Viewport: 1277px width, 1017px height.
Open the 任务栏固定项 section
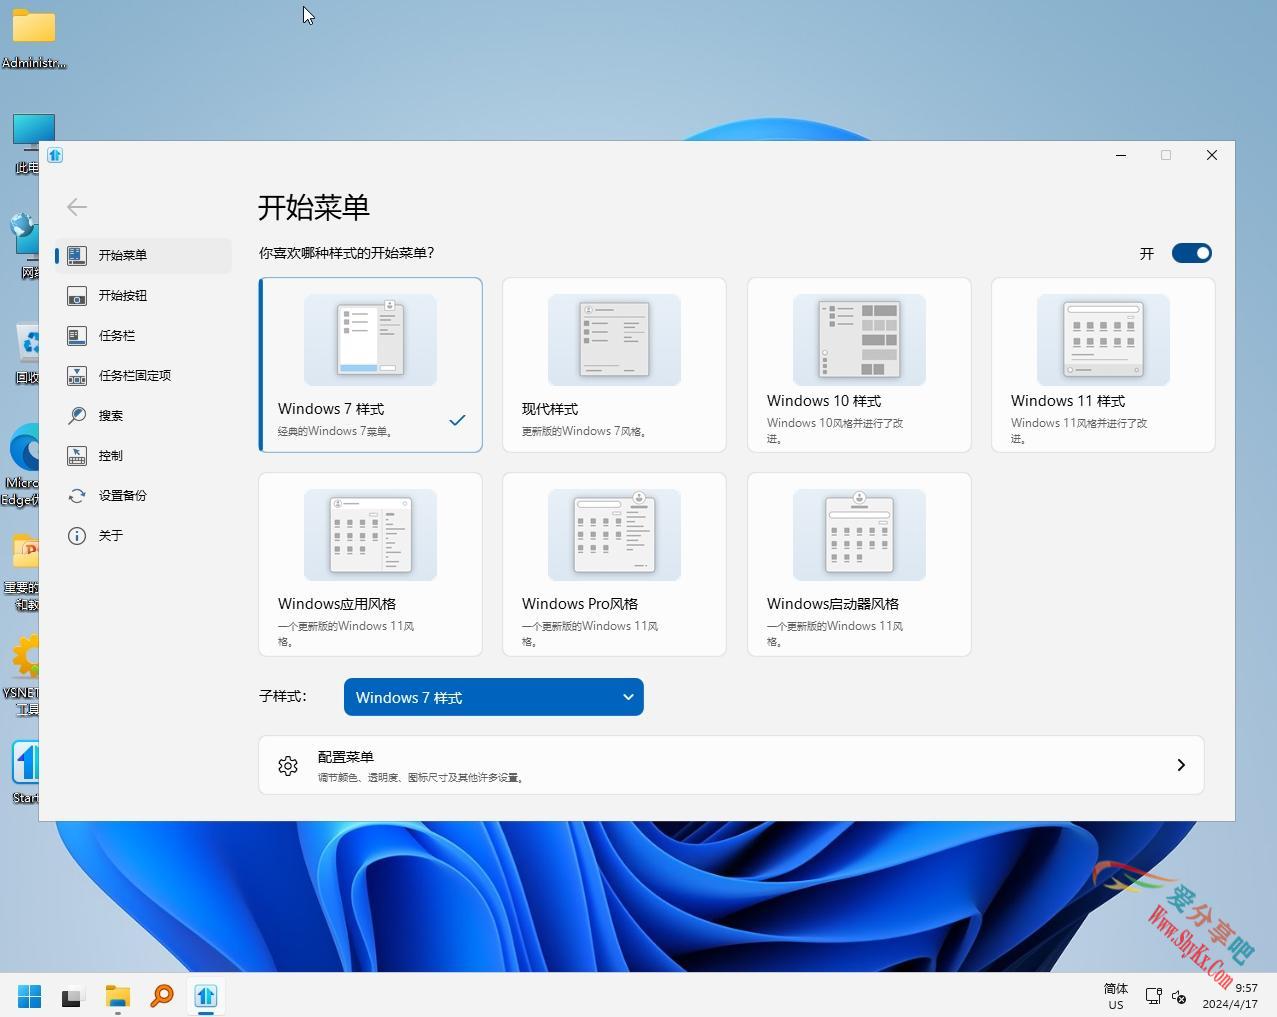coord(143,376)
